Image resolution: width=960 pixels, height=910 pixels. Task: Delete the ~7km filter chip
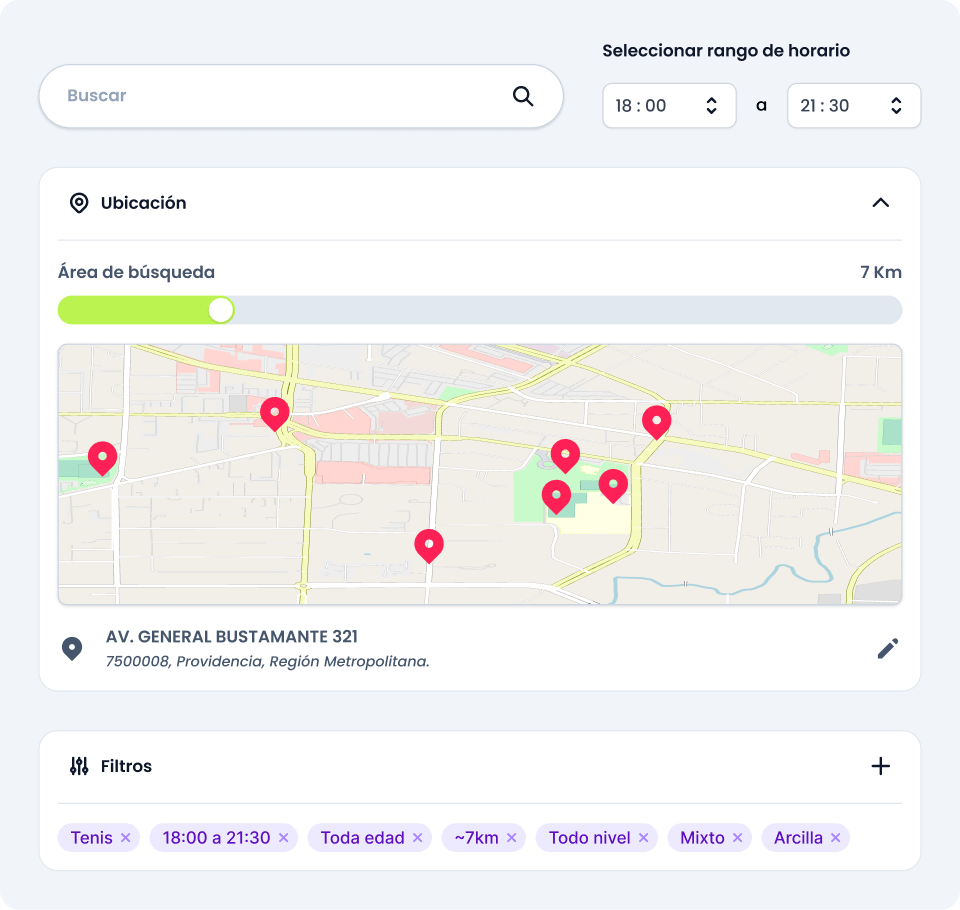click(x=511, y=838)
